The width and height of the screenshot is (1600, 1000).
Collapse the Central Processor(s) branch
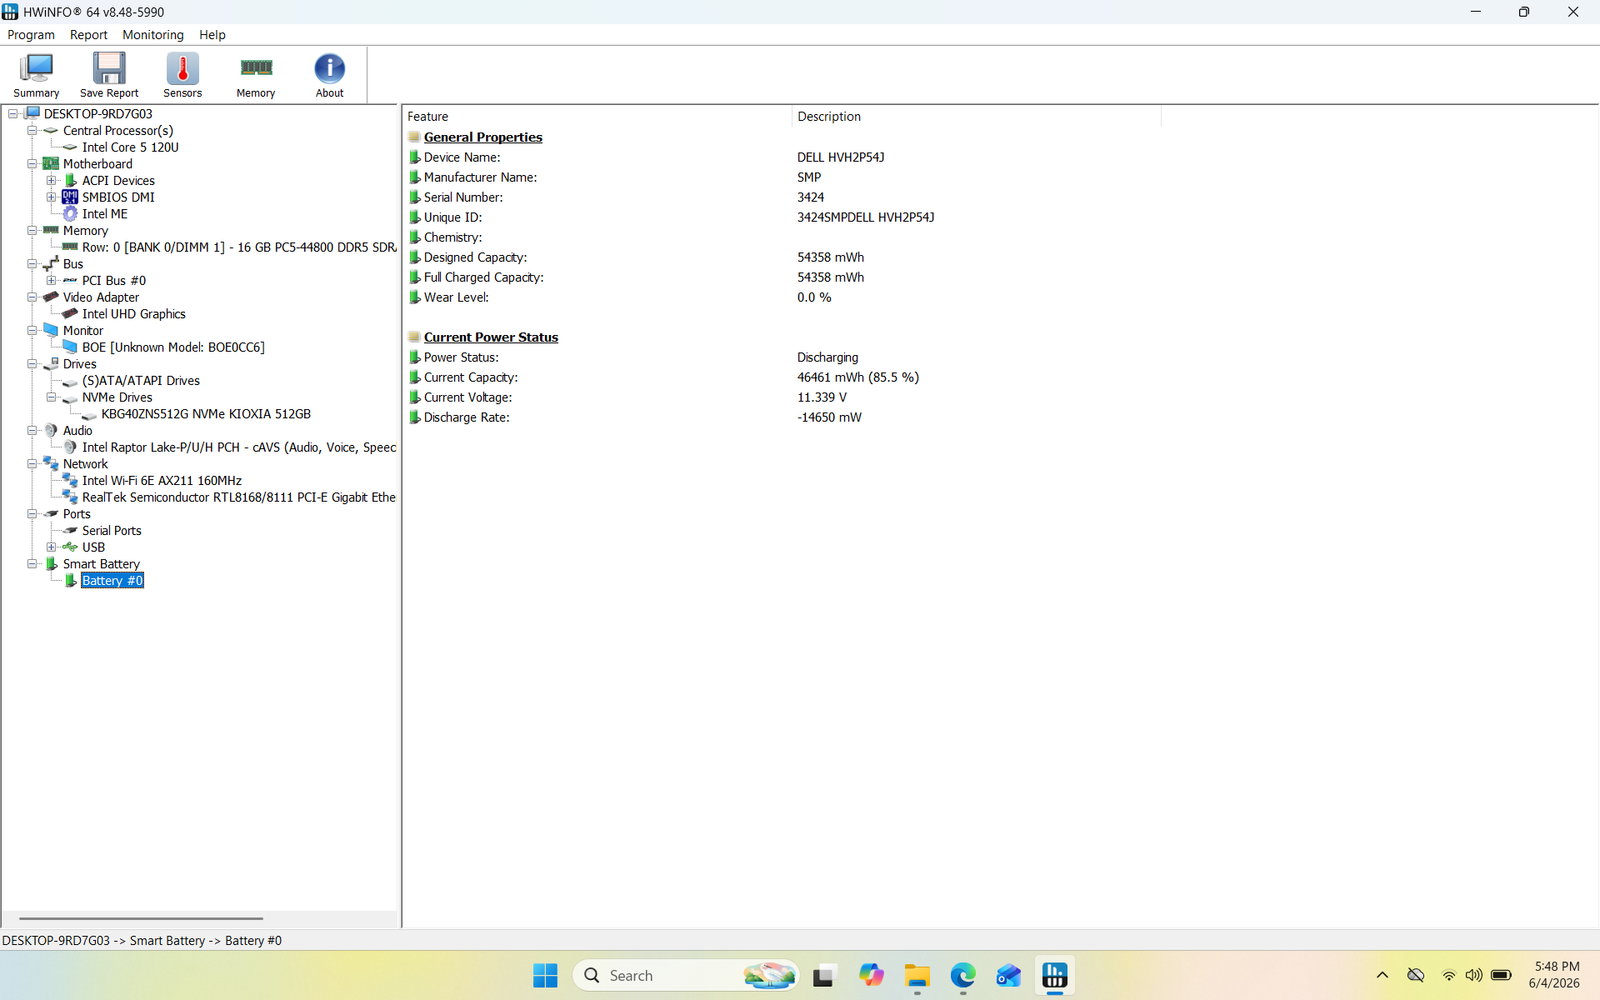click(32, 131)
